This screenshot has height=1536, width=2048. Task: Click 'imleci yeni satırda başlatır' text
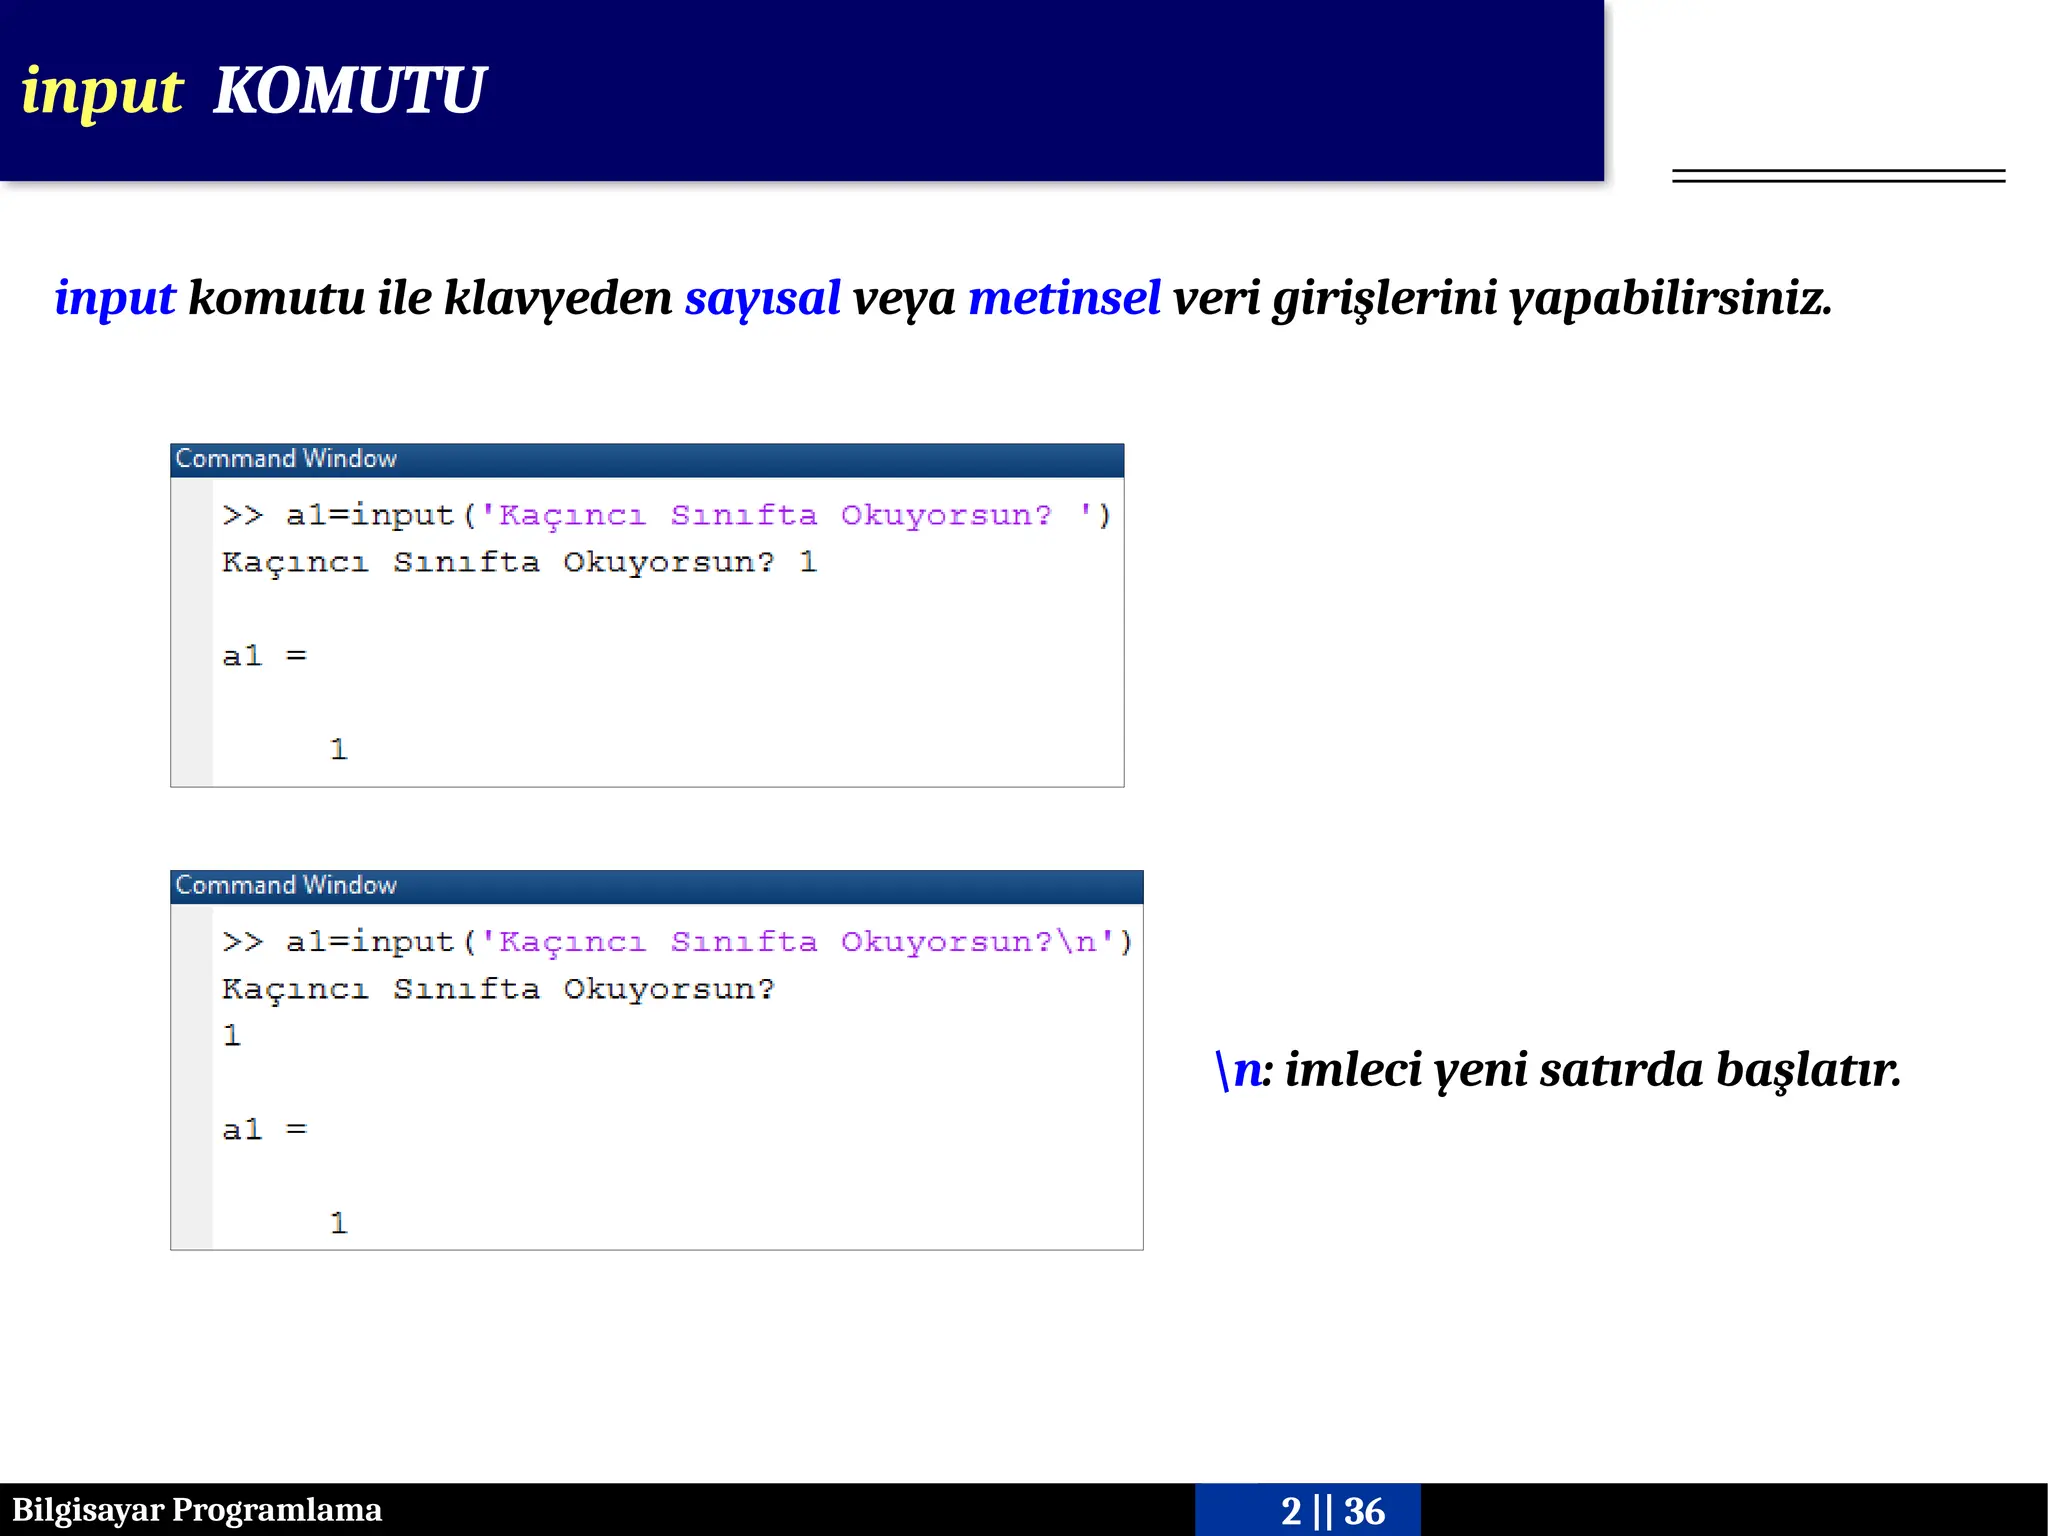[1592, 1069]
